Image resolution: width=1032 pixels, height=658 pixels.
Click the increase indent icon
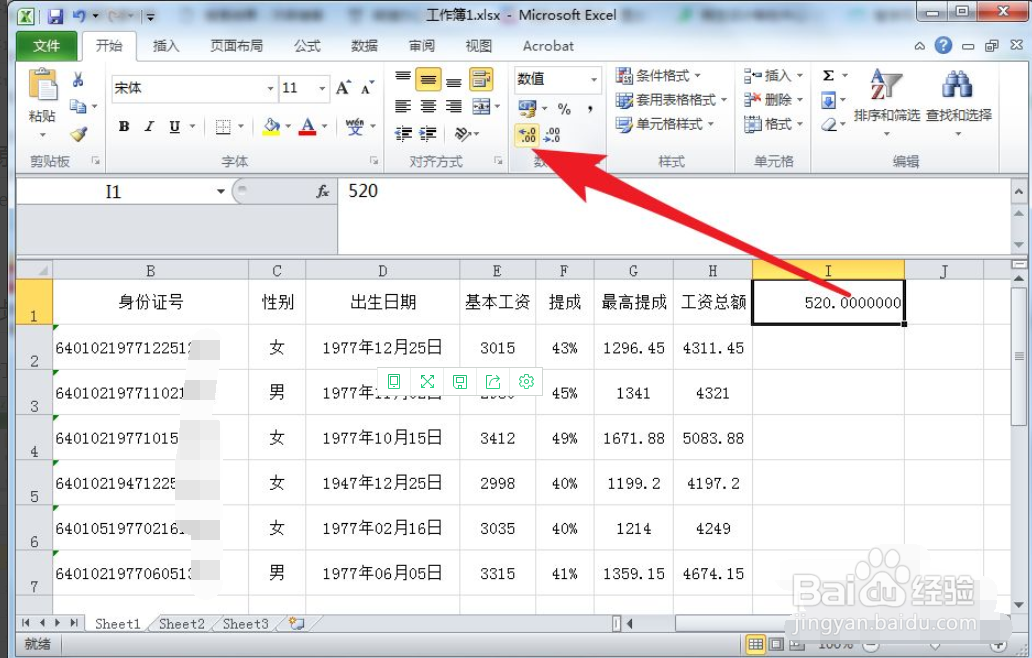pos(428,134)
